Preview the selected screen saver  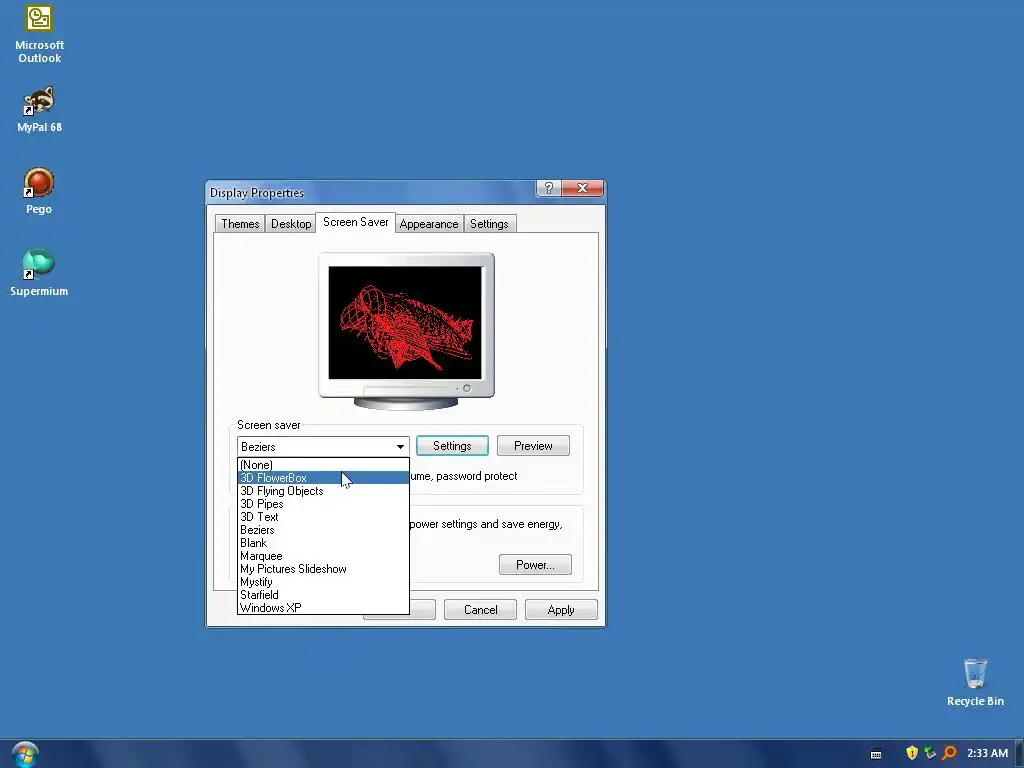coord(533,446)
